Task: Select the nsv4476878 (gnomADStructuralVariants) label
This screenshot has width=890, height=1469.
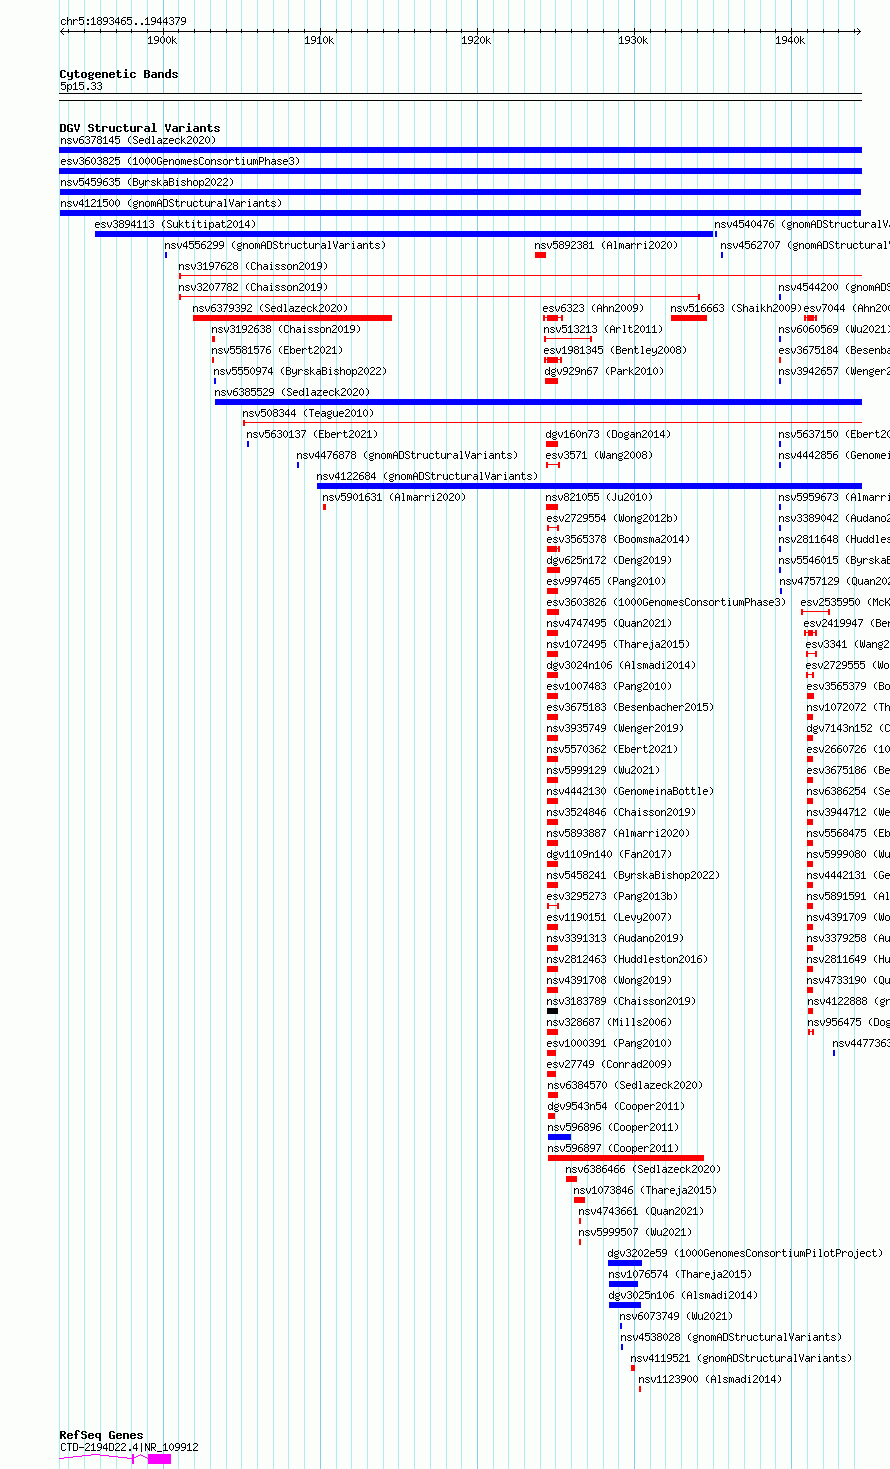Action: pyautogui.click(x=407, y=455)
